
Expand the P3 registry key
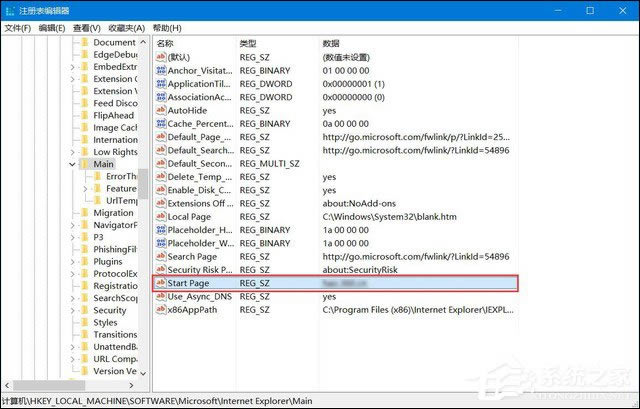(72, 237)
